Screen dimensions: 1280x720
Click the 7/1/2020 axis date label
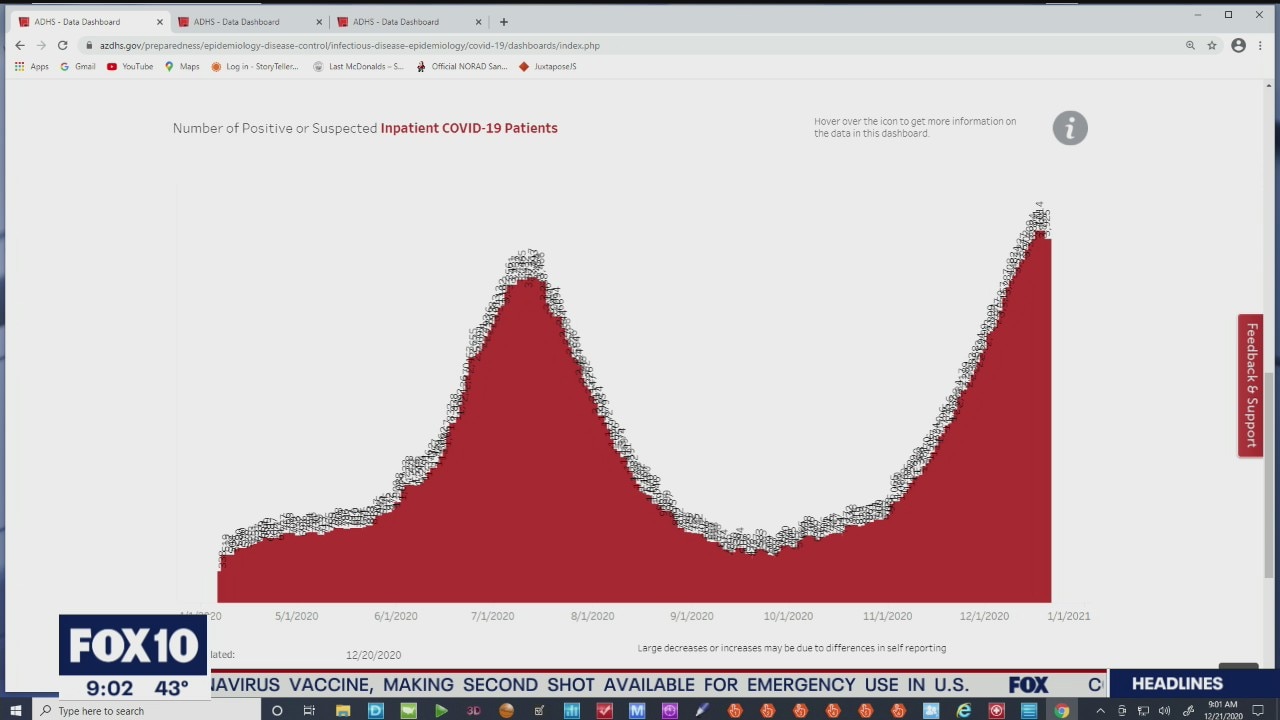(x=492, y=616)
